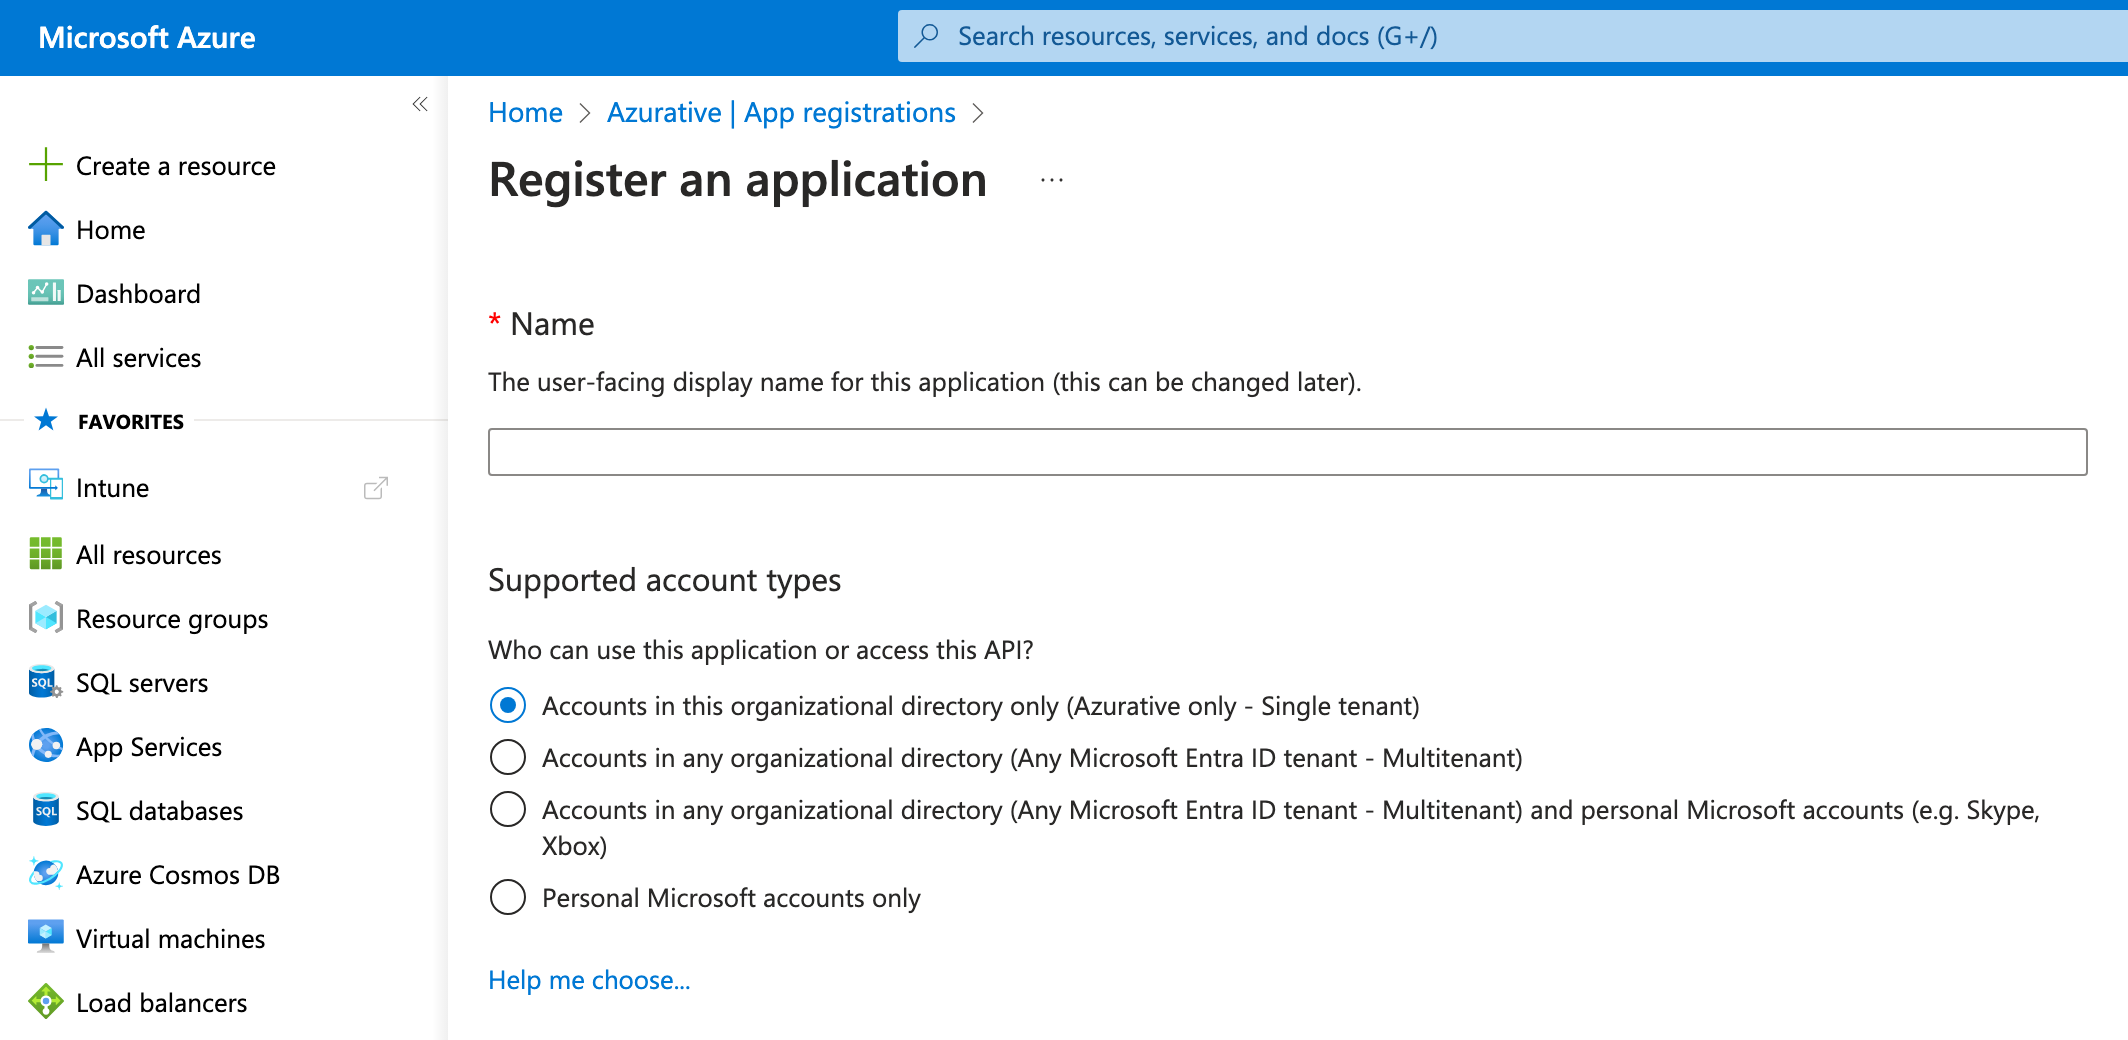The width and height of the screenshot is (2128, 1040).
Task: Click the chevron after the Home breadcrumb
Action: pos(585,113)
